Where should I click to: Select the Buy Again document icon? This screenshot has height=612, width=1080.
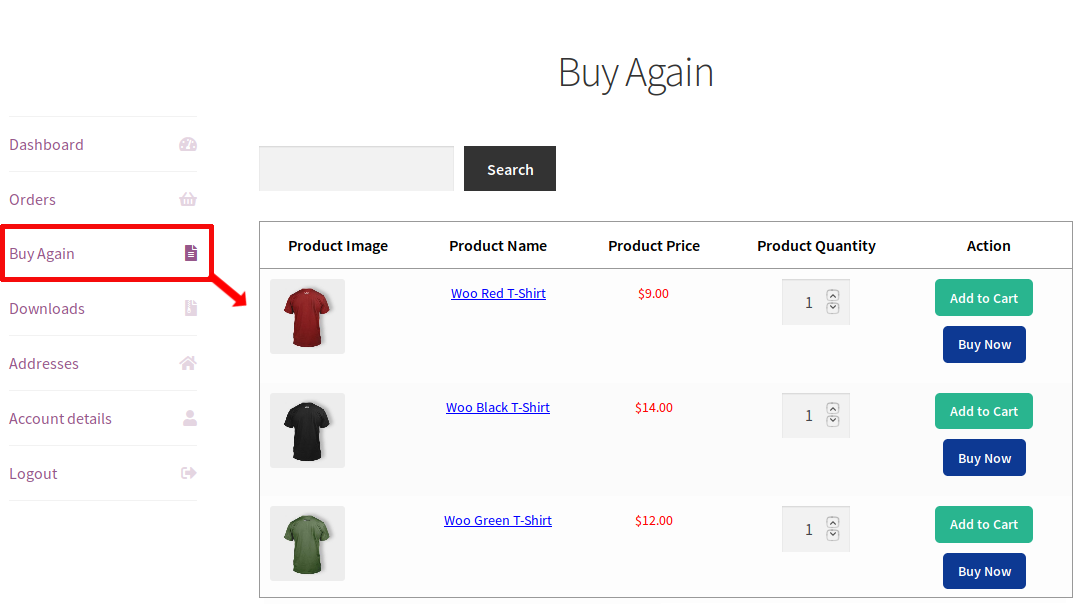pyautogui.click(x=190, y=253)
